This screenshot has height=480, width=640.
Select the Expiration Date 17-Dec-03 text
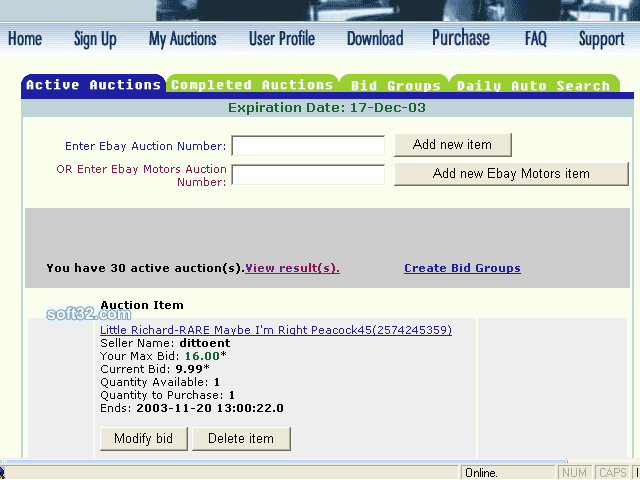coord(327,108)
